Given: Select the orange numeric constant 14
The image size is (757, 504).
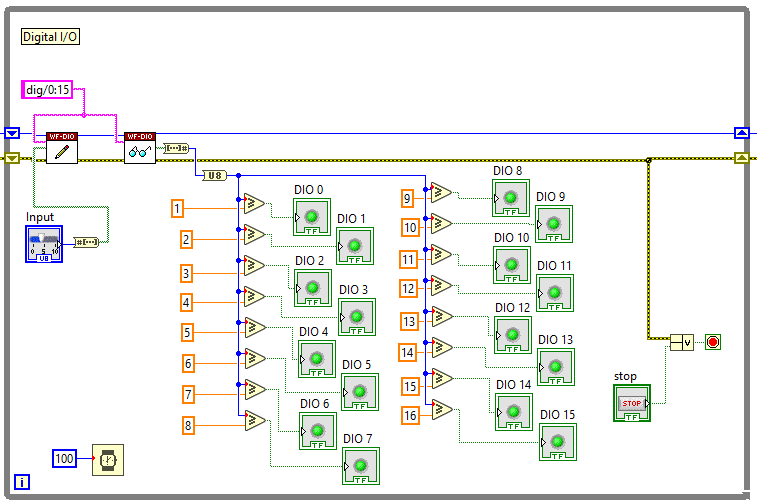Looking at the screenshot, I should (x=407, y=352).
